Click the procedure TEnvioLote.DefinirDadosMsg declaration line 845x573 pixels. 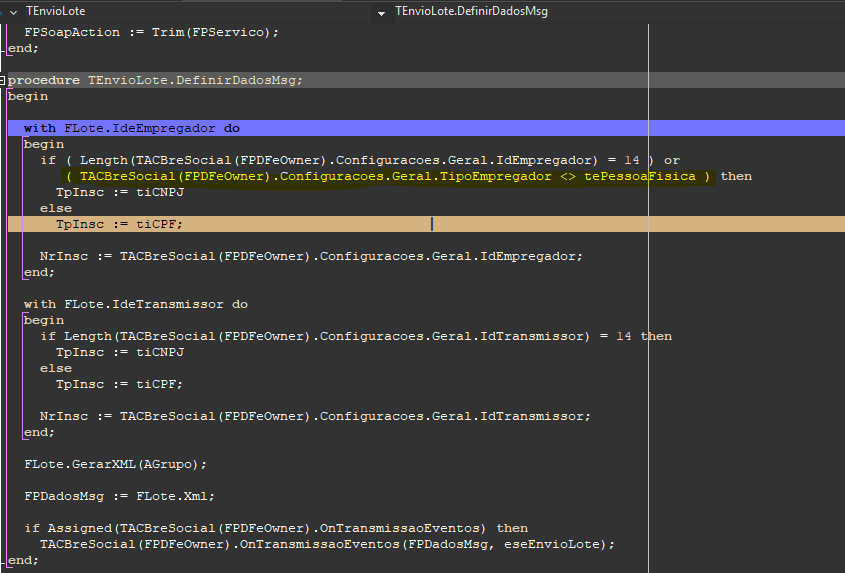(155, 80)
